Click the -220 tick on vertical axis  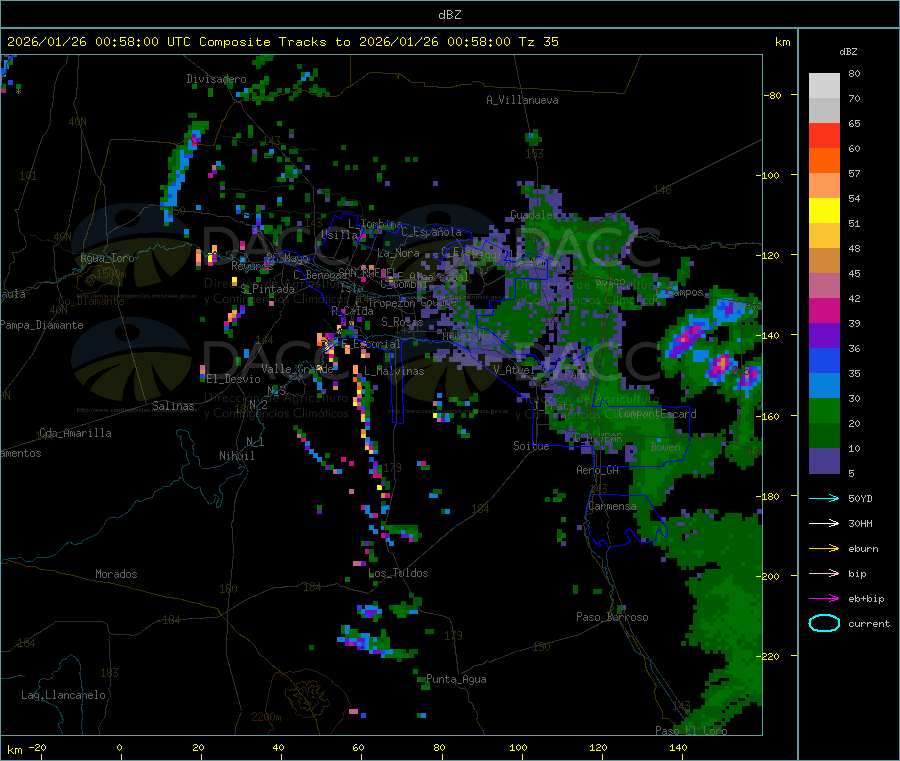(x=770, y=656)
